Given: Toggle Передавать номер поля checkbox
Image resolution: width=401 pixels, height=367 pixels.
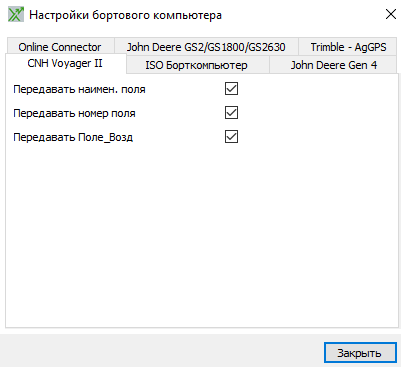Looking at the screenshot, I should [231, 113].
